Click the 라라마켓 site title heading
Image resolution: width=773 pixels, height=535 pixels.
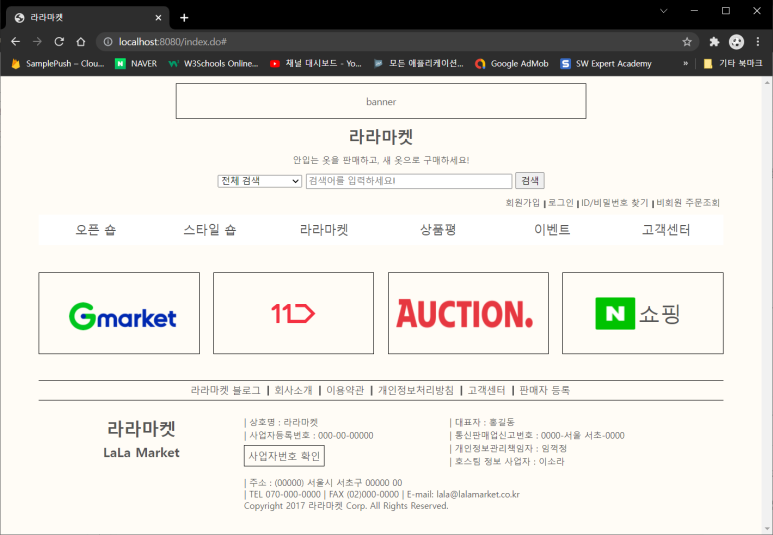[x=381, y=137]
